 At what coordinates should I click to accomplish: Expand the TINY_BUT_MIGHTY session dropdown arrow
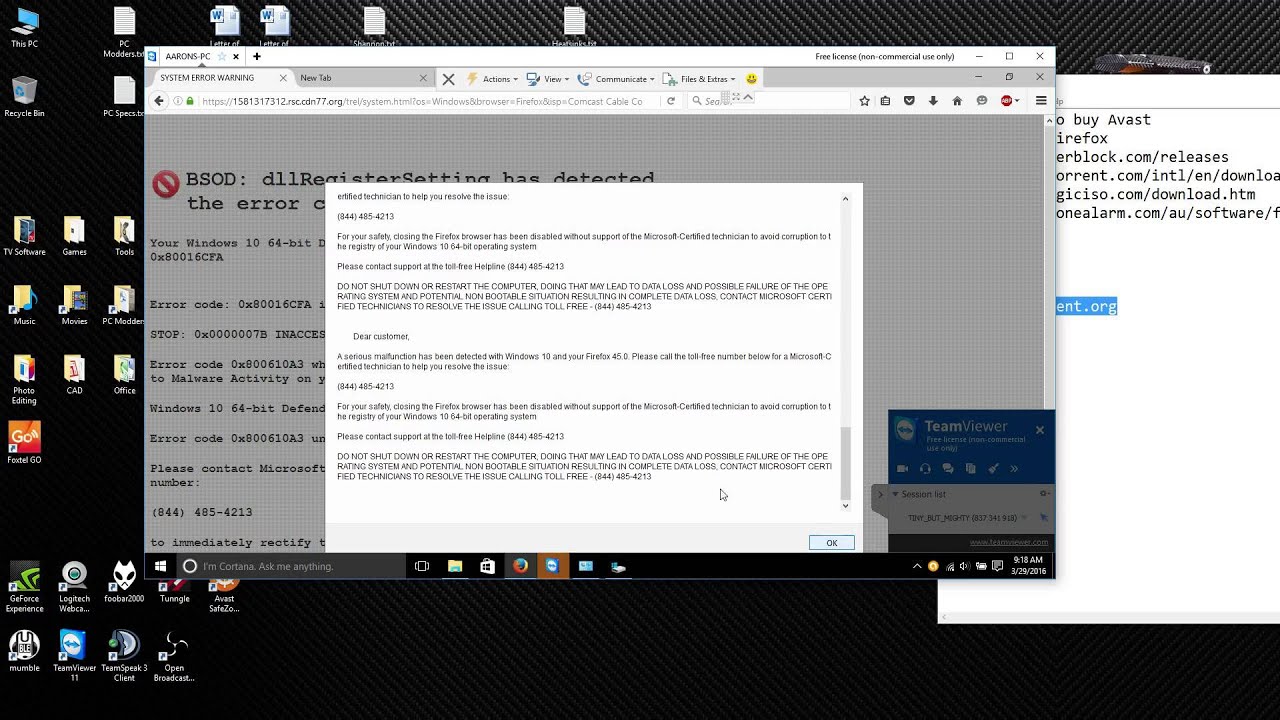(1025, 518)
